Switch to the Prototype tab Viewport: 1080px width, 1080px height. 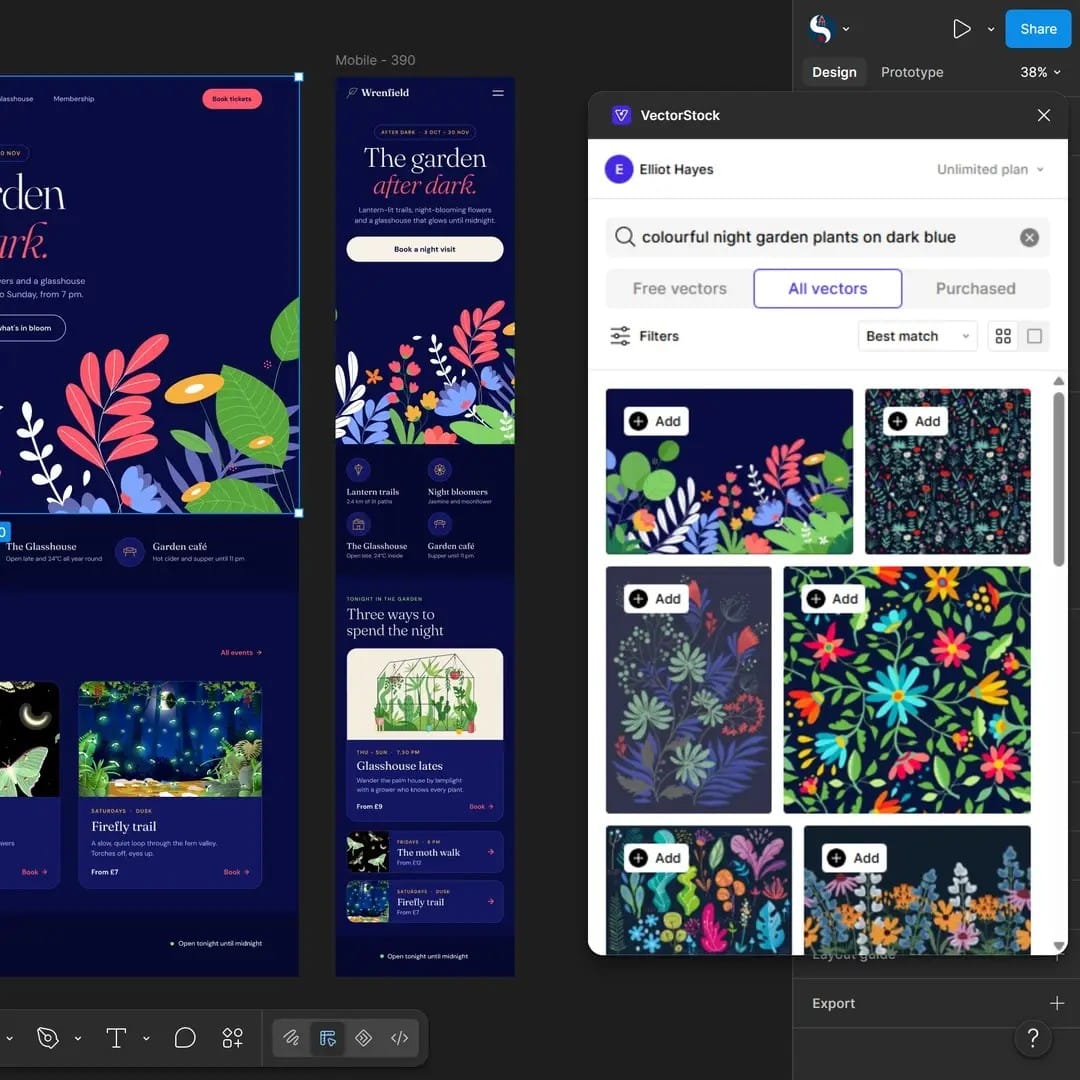[911, 72]
